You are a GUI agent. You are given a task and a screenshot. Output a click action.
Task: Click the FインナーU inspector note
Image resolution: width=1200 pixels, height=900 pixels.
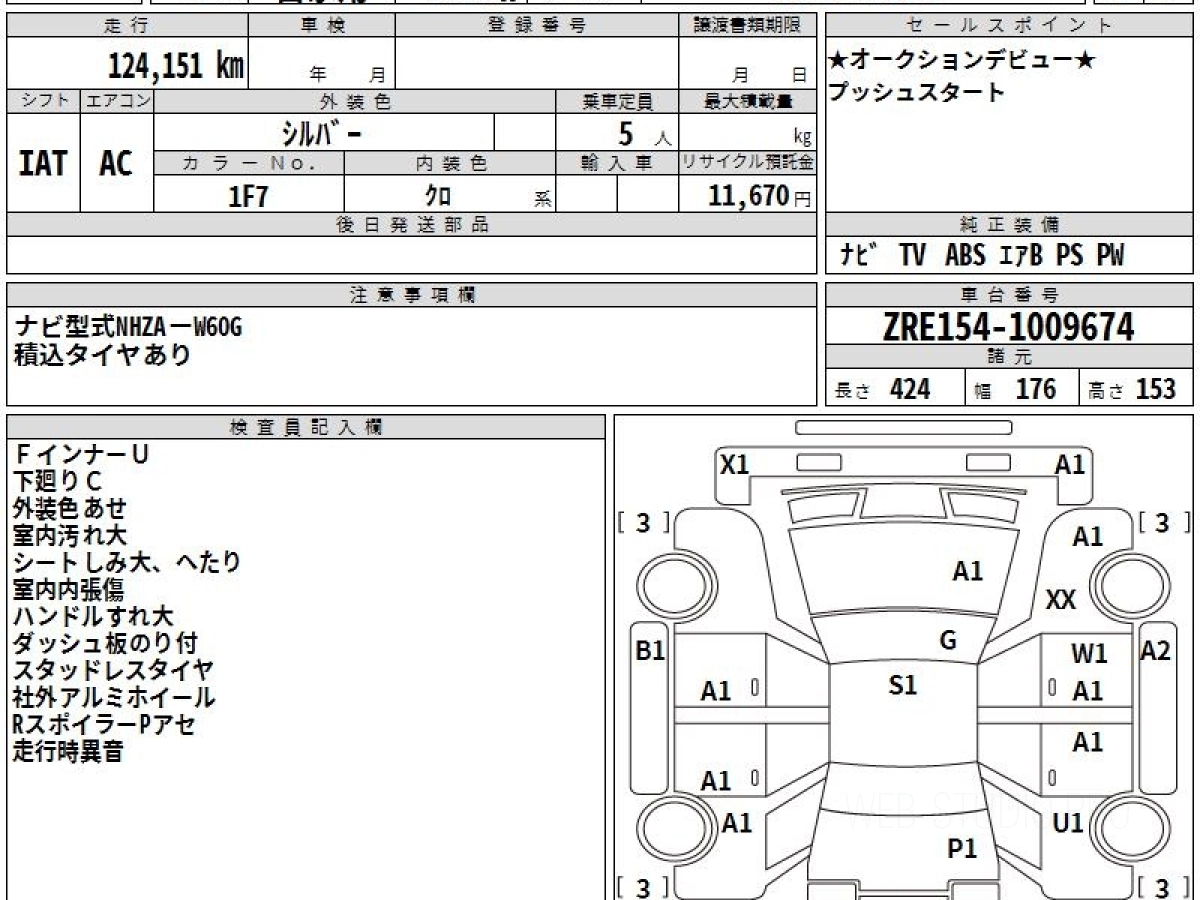[81, 455]
